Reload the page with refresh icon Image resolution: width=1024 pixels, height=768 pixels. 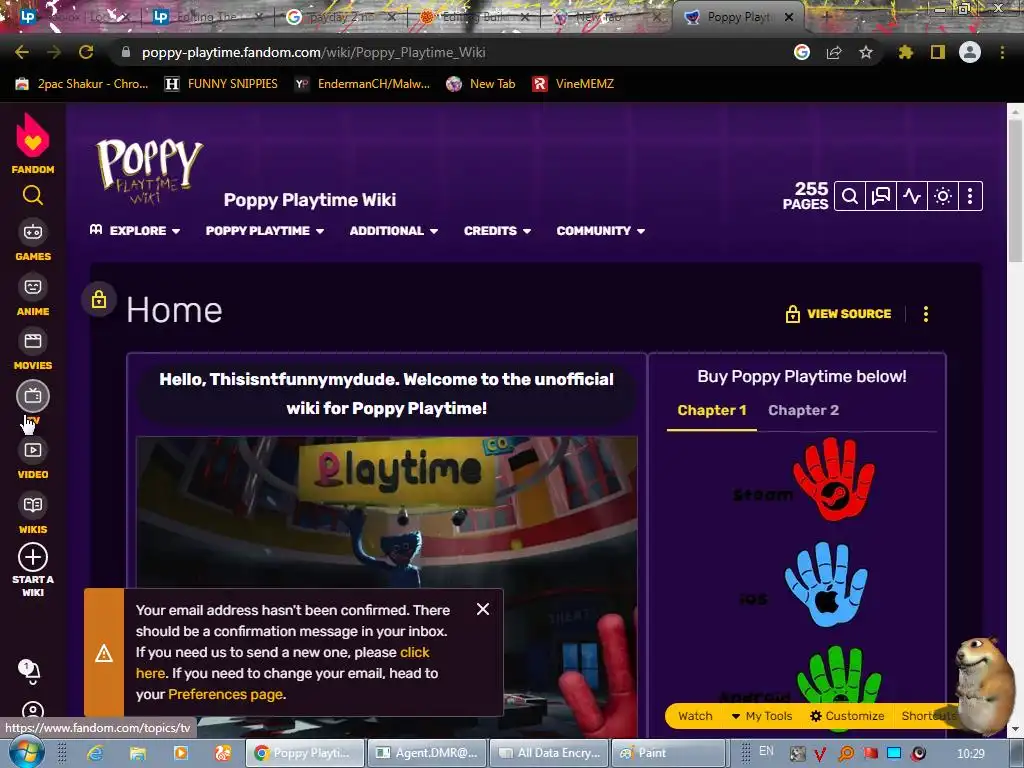click(x=86, y=52)
